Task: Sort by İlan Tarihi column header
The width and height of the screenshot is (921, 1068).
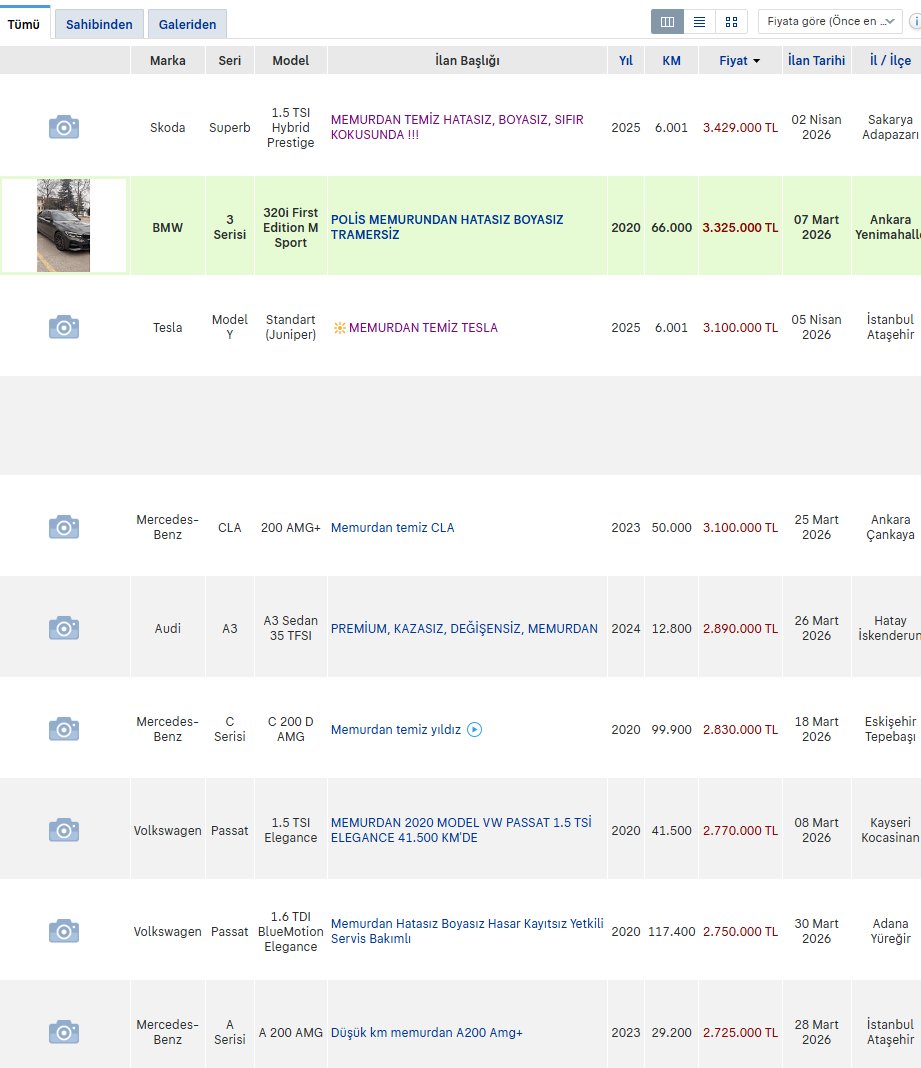Action: pos(816,61)
